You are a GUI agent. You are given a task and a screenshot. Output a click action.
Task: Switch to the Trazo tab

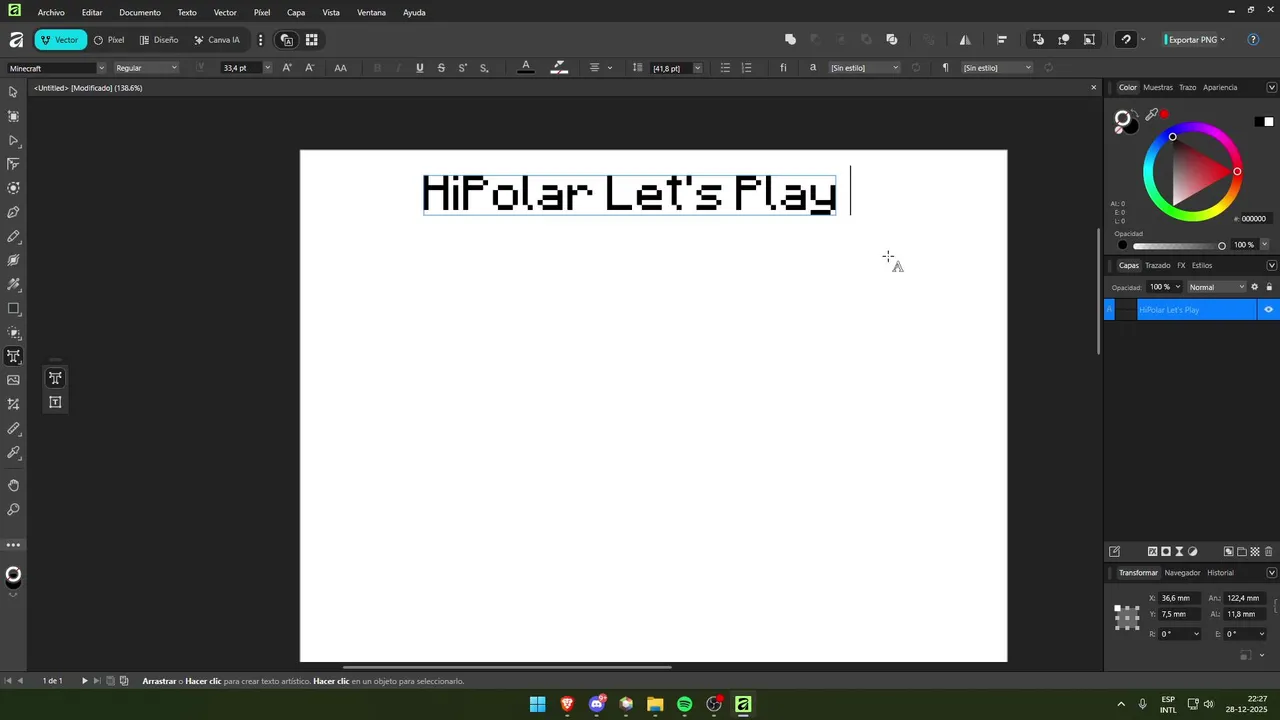pyautogui.click(x=1187, y=87)
